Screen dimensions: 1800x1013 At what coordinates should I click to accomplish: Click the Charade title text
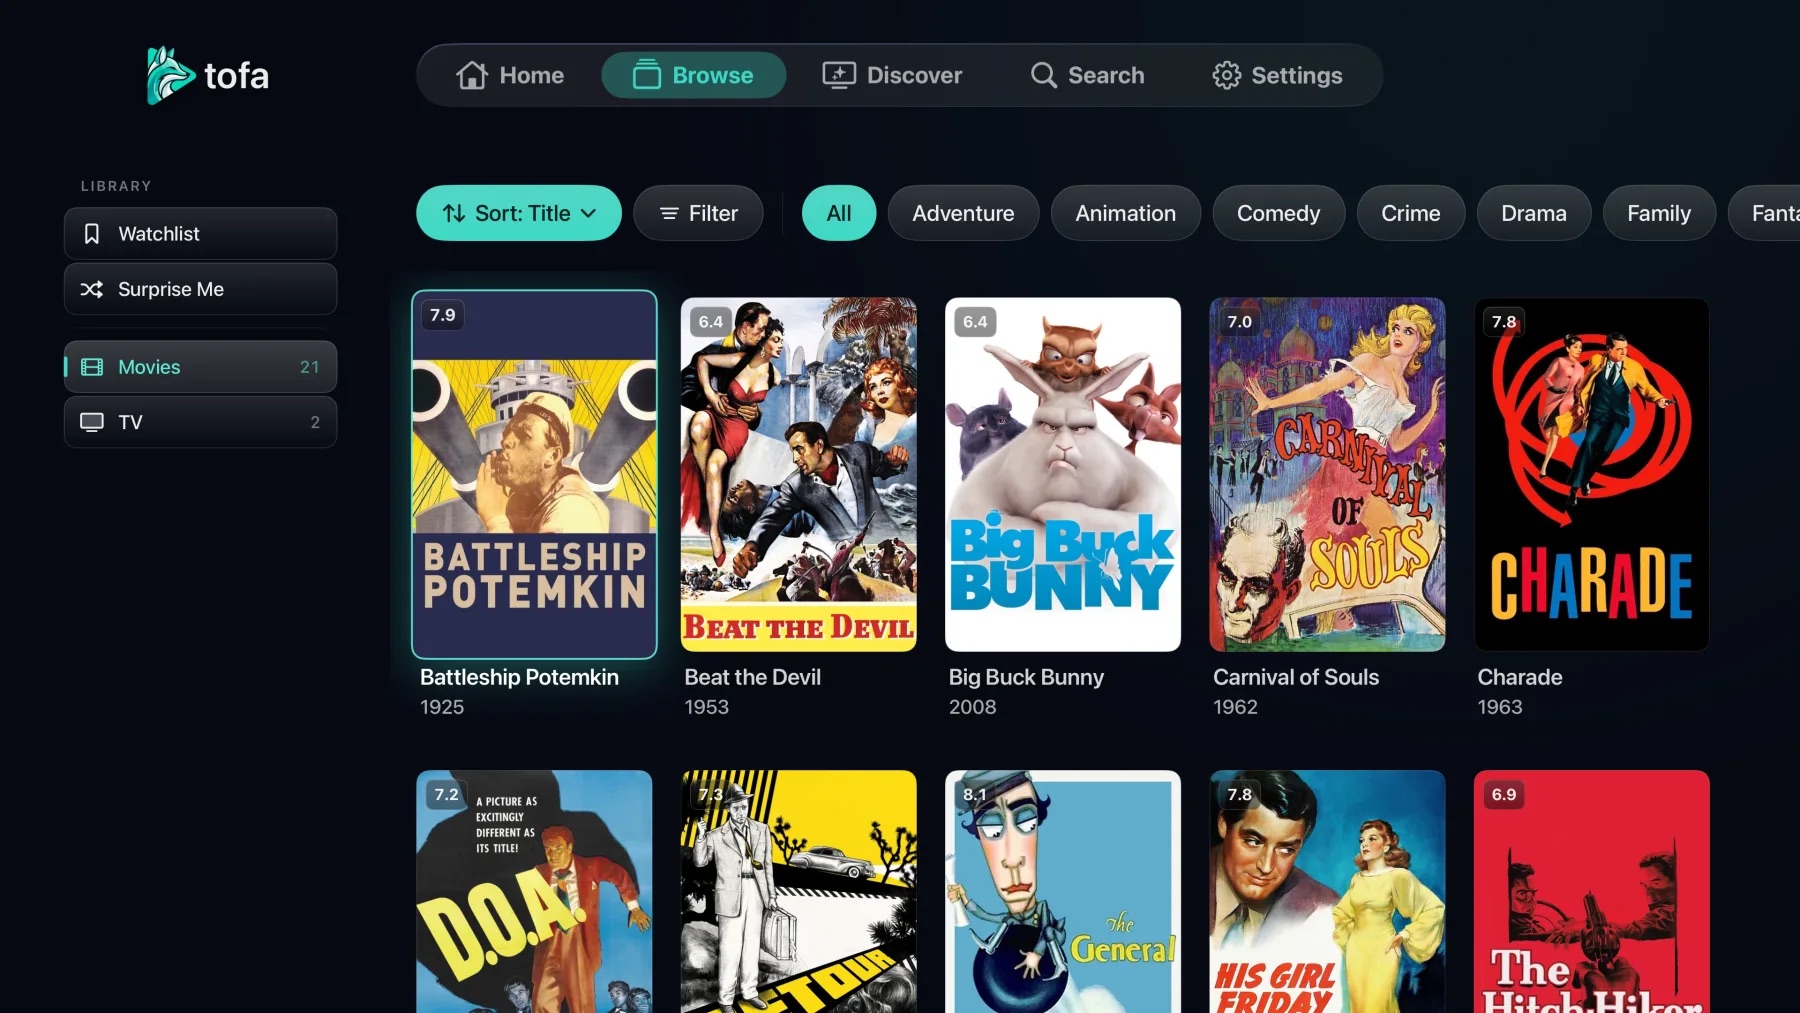[x=1520, y=677]
